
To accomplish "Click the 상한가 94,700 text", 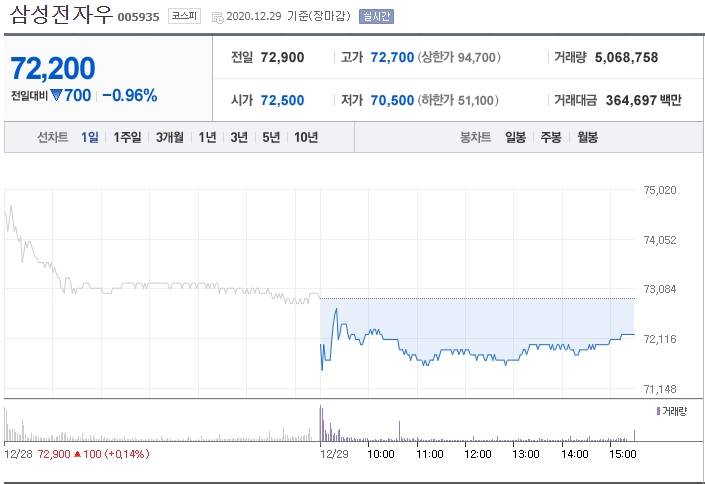I will coord(459,58).
